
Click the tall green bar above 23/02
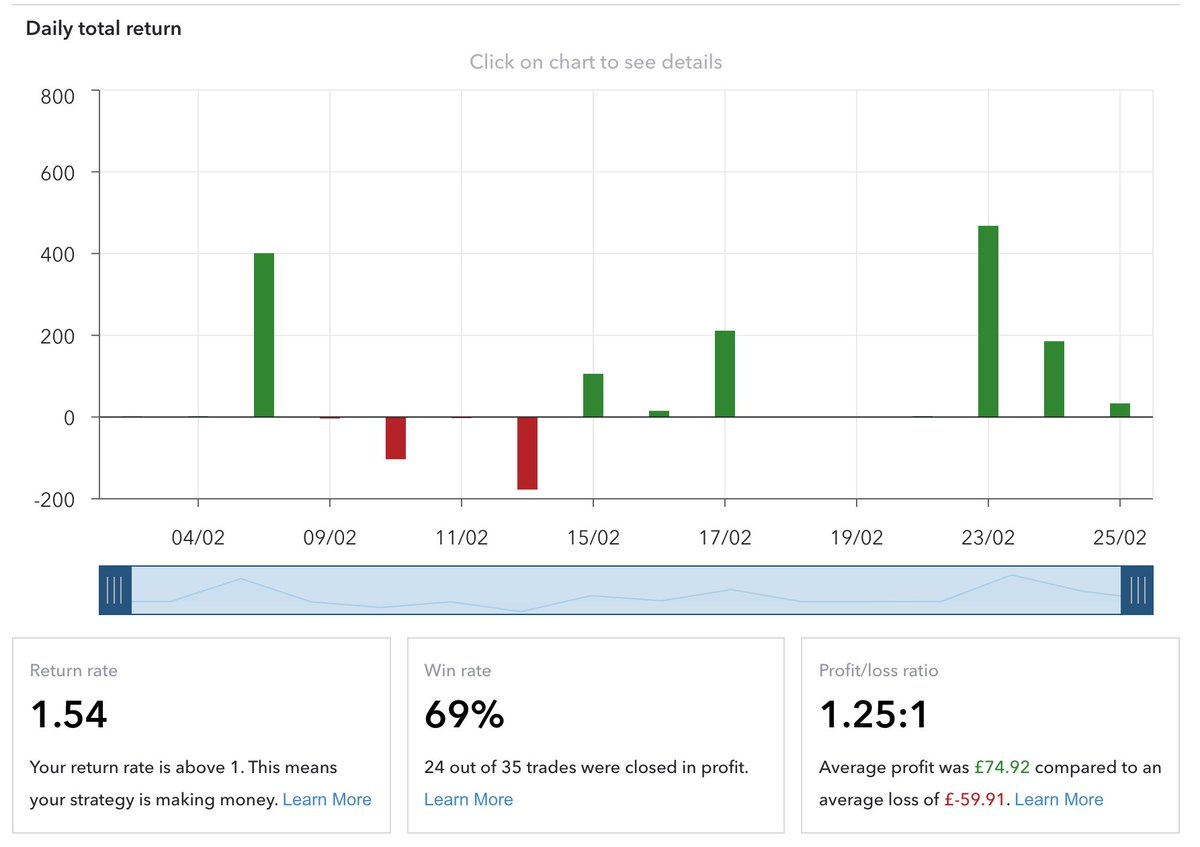pos(988,320)
